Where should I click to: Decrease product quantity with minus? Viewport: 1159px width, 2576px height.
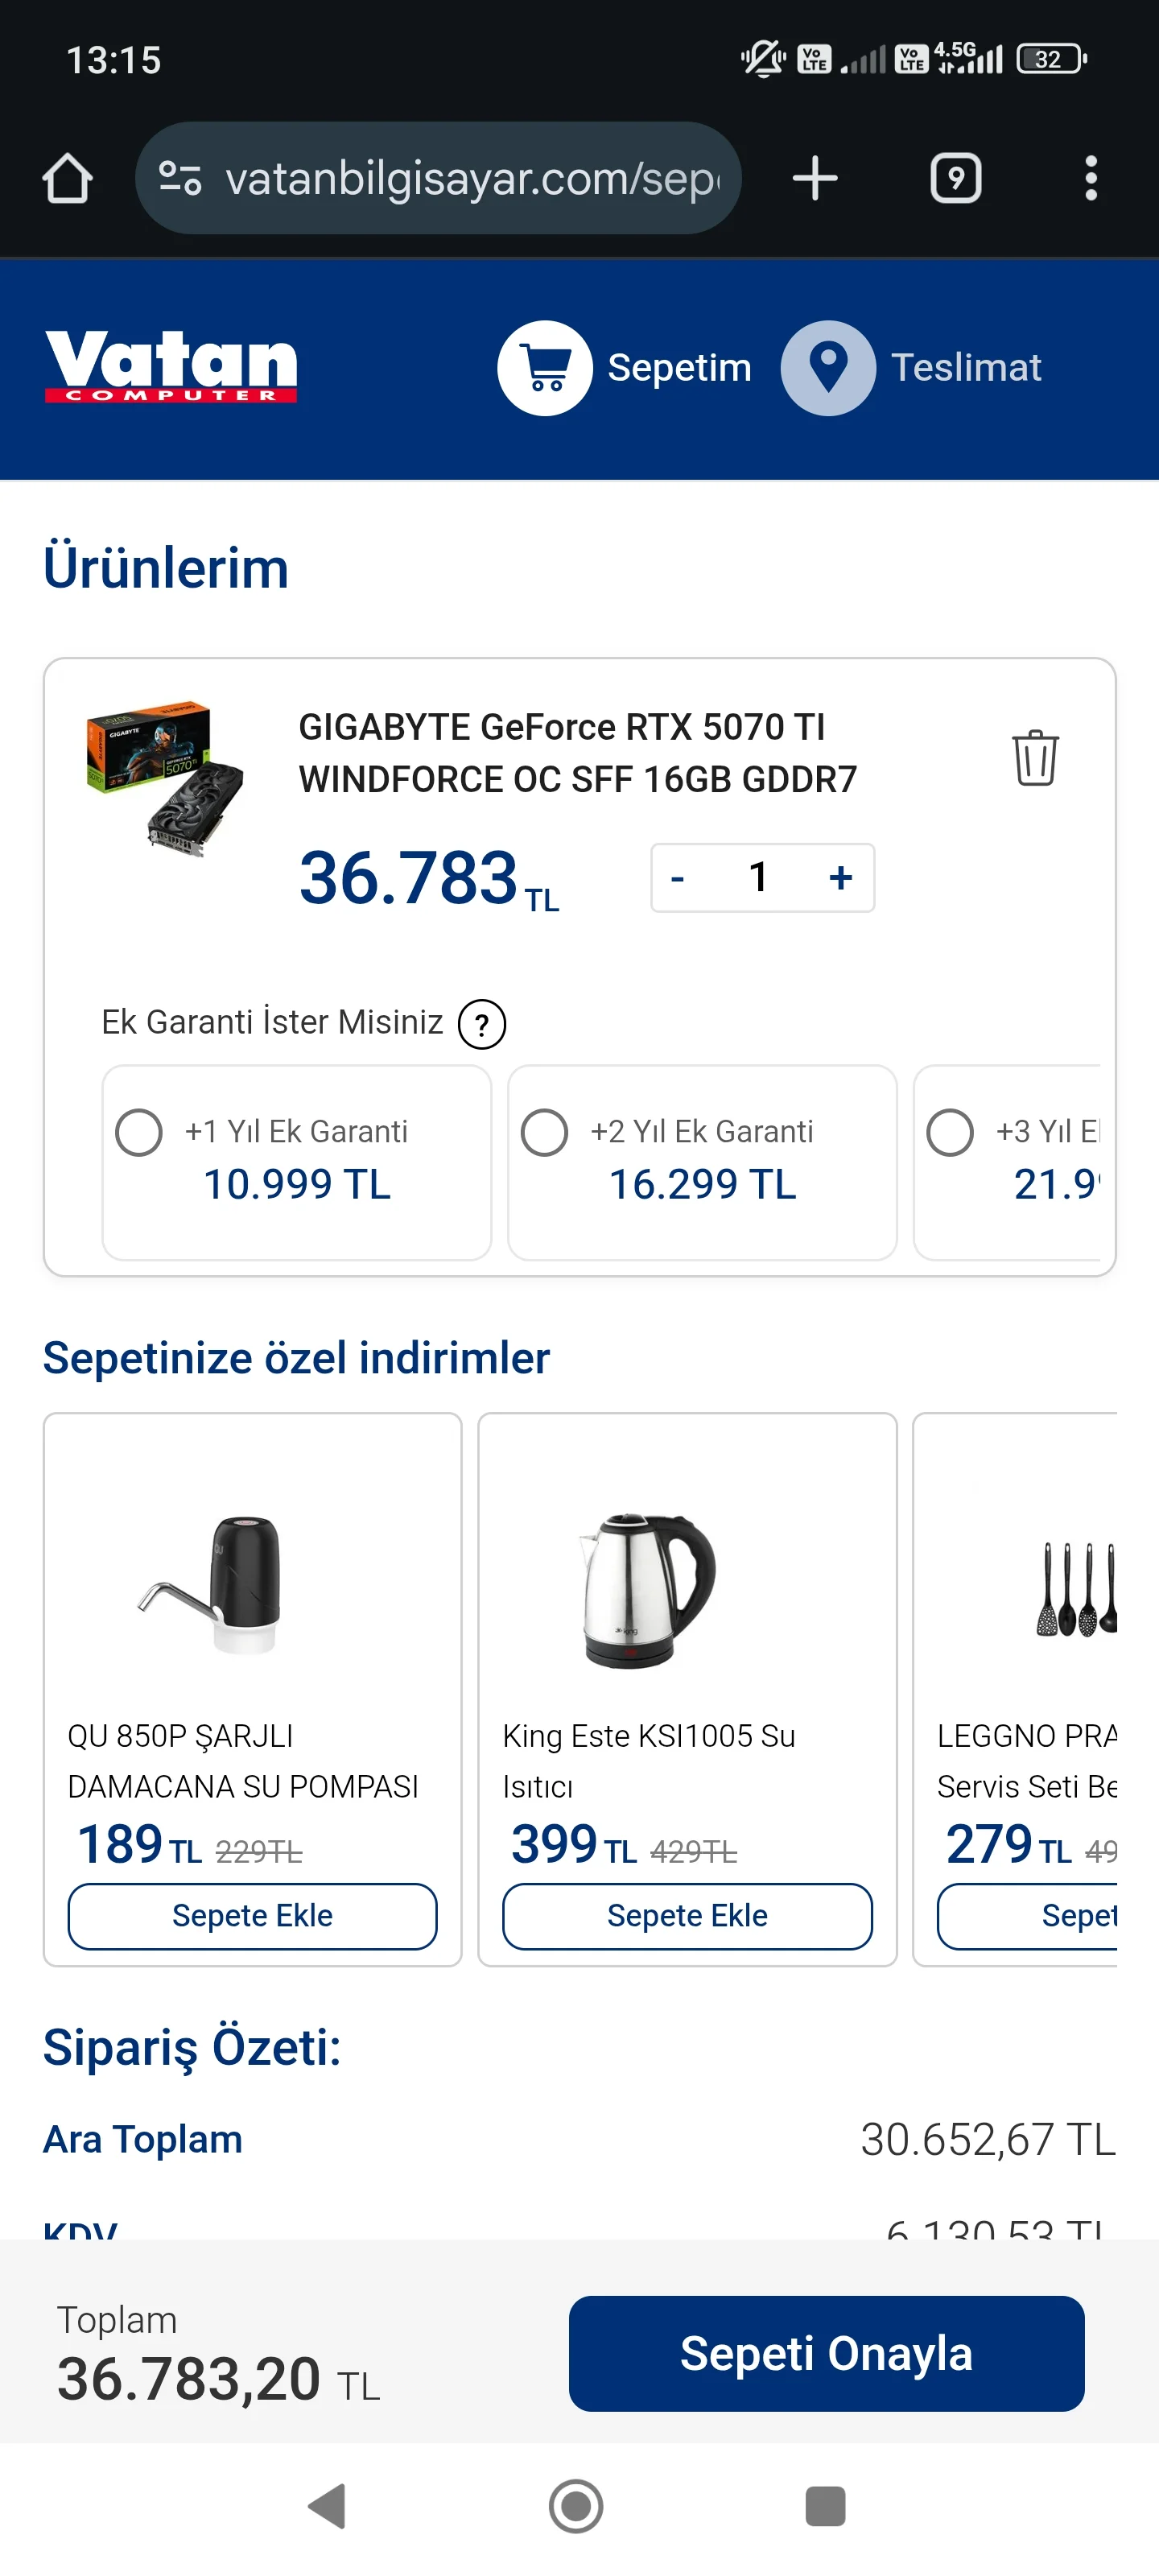click(x=678, y=878)
